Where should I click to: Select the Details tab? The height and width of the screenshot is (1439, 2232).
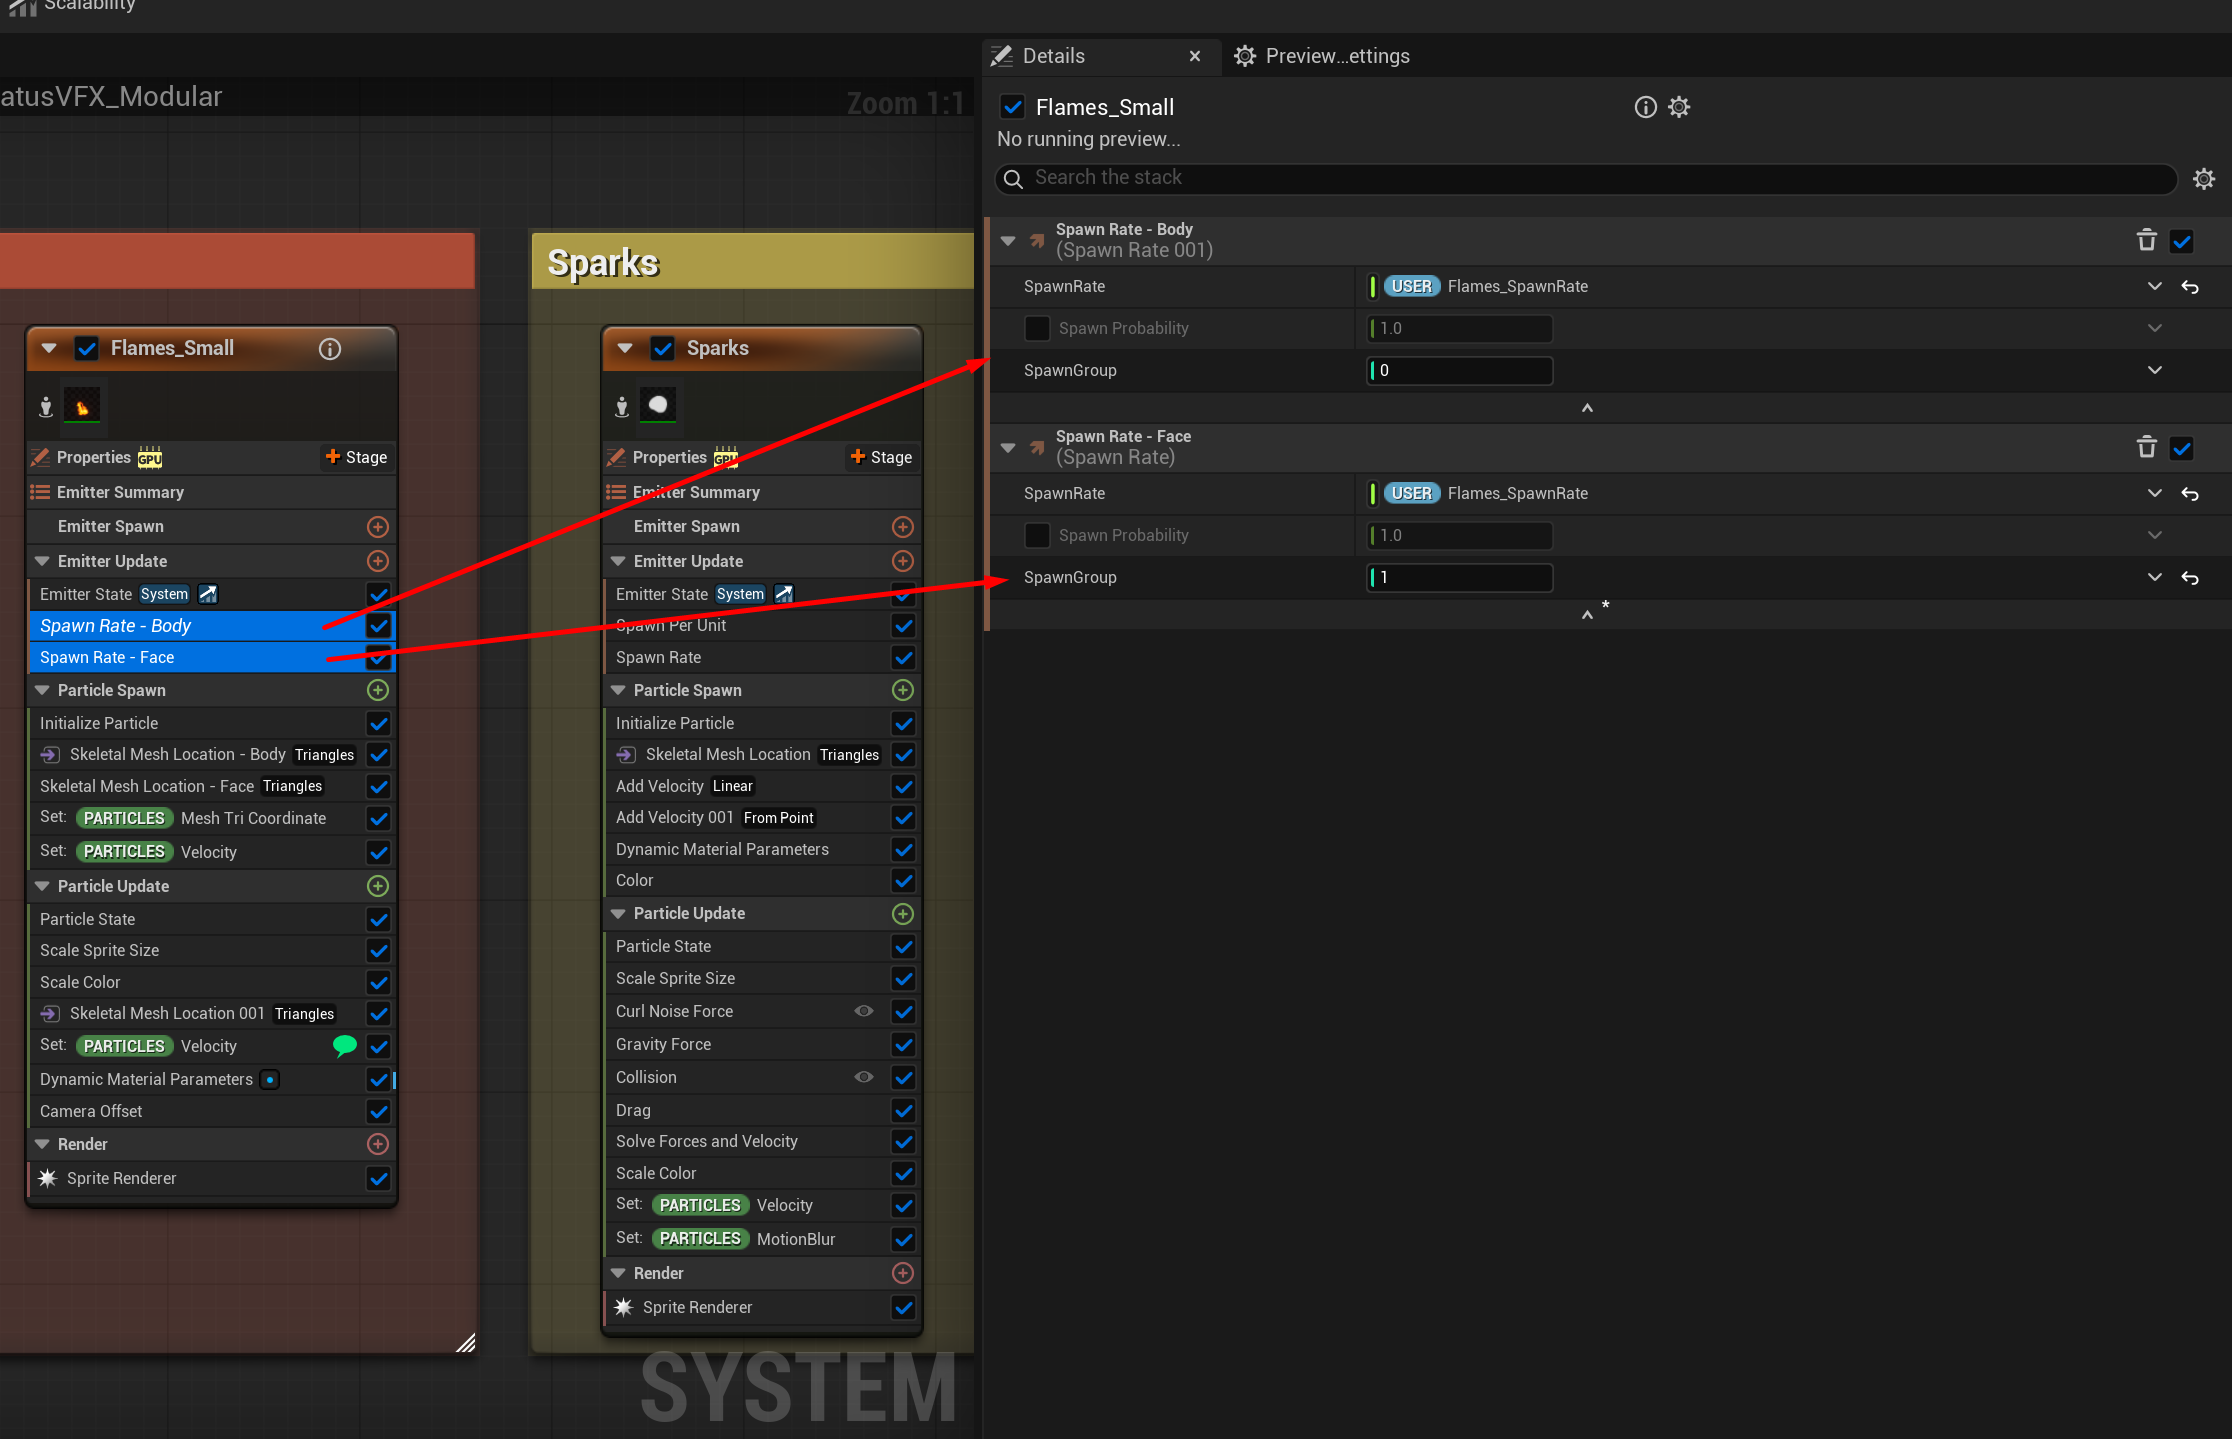tap(1053, 56)
